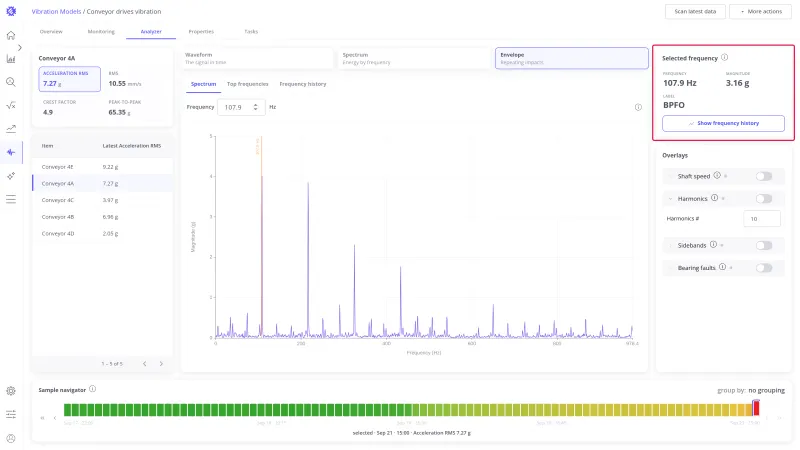
Task: Click the Harmonics # field showing 10
Action: coord(762,218)
